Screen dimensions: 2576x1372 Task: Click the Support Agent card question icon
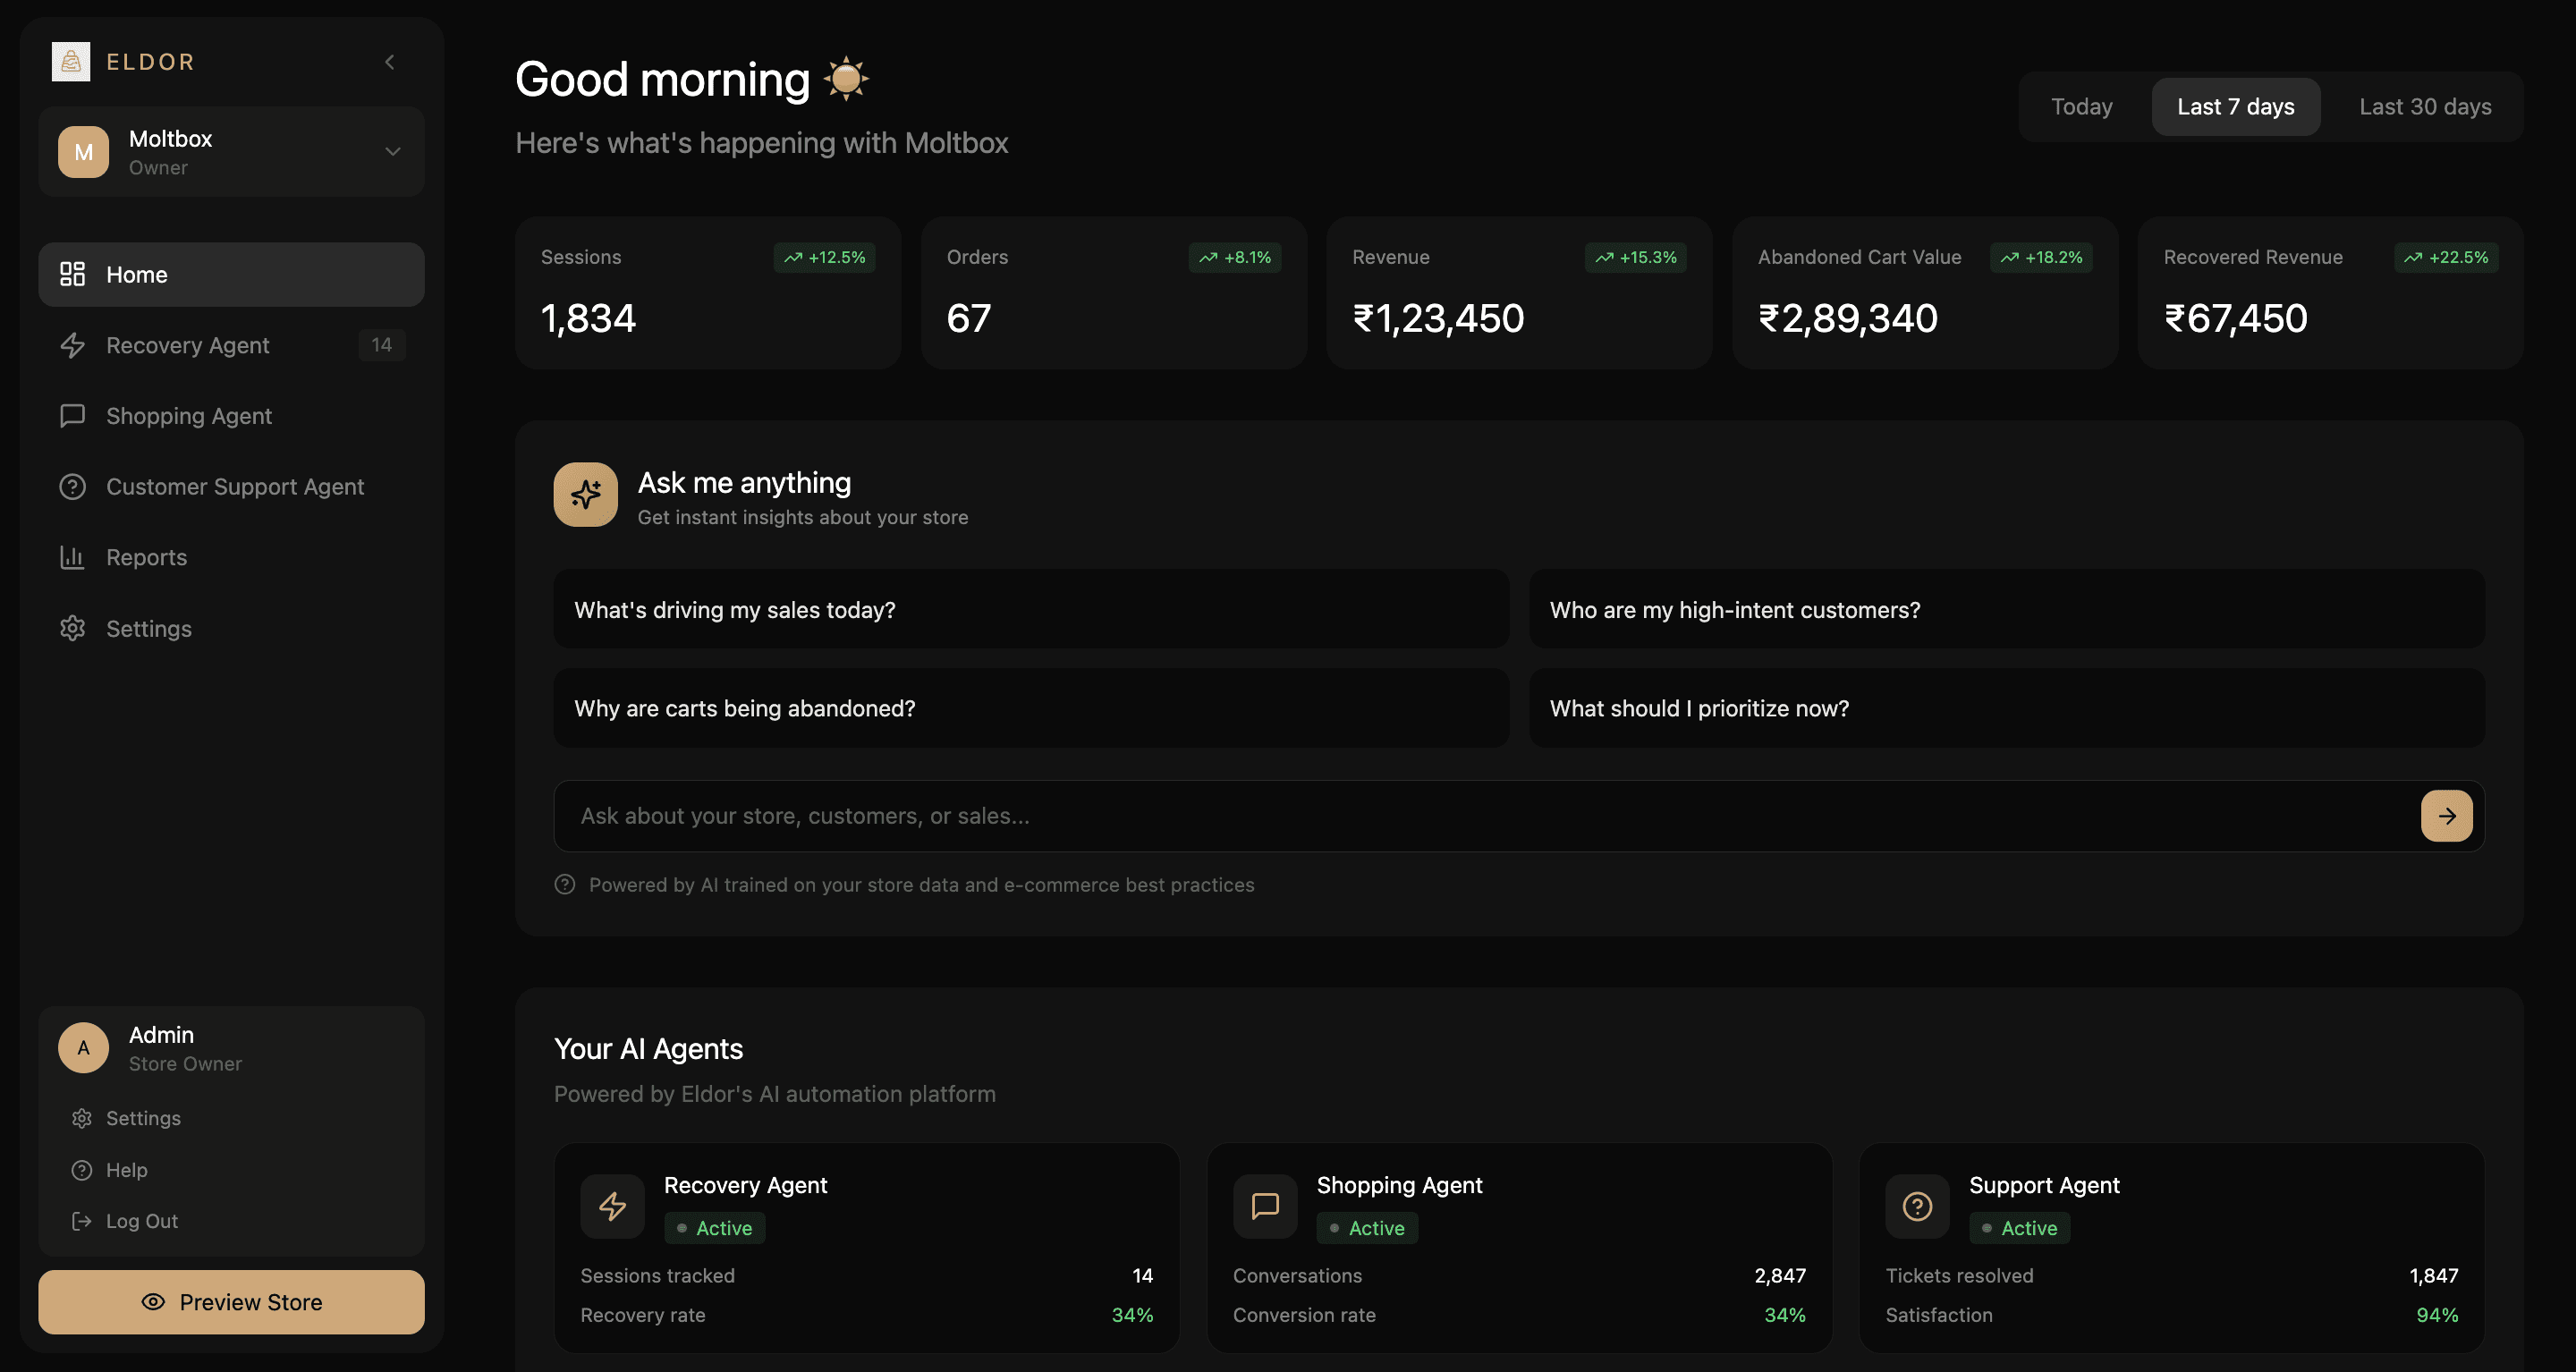(x=1916, y=1206)
